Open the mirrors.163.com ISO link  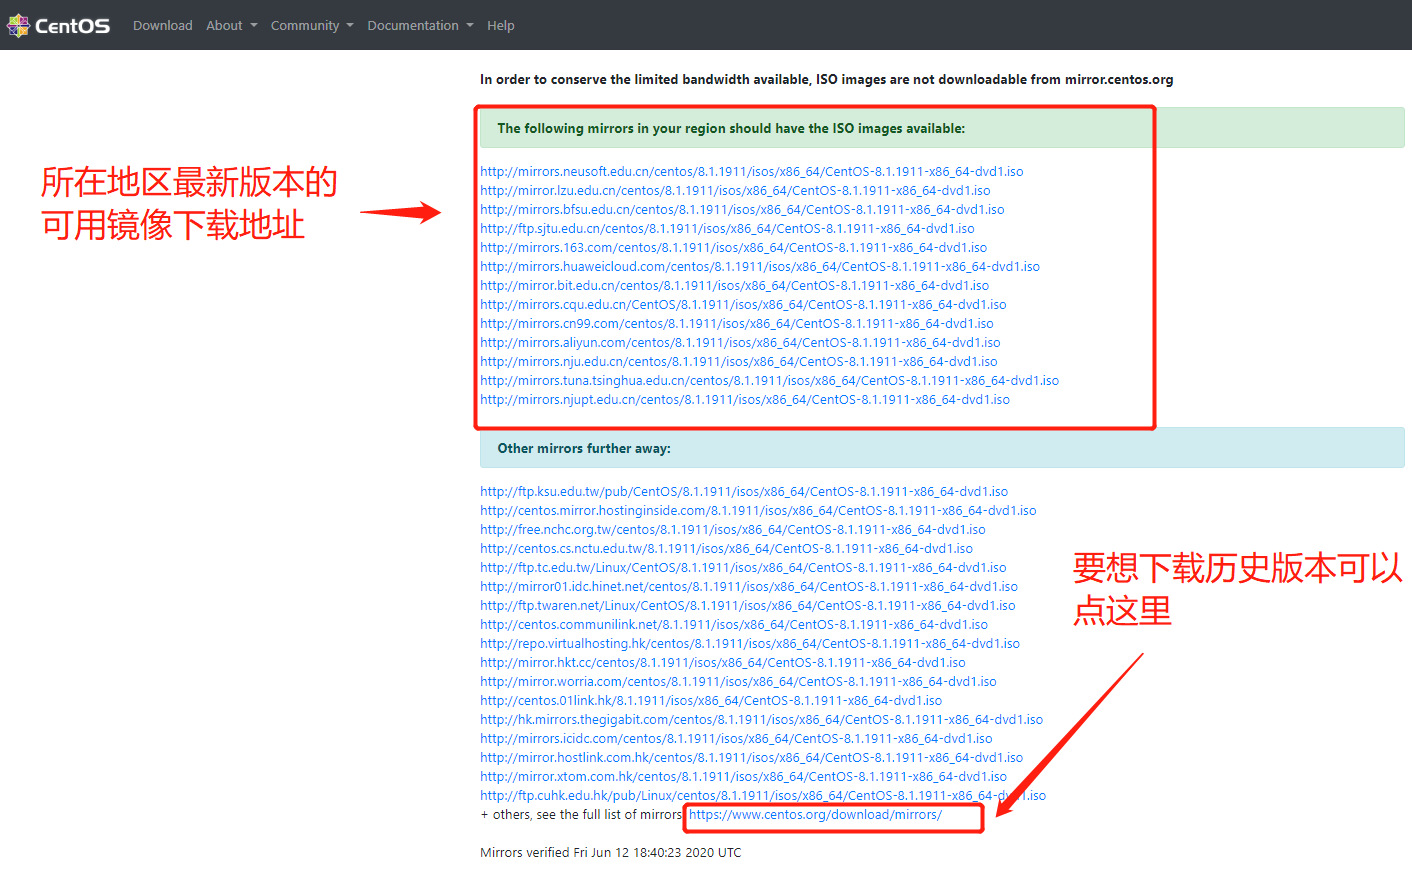point(733,248)
